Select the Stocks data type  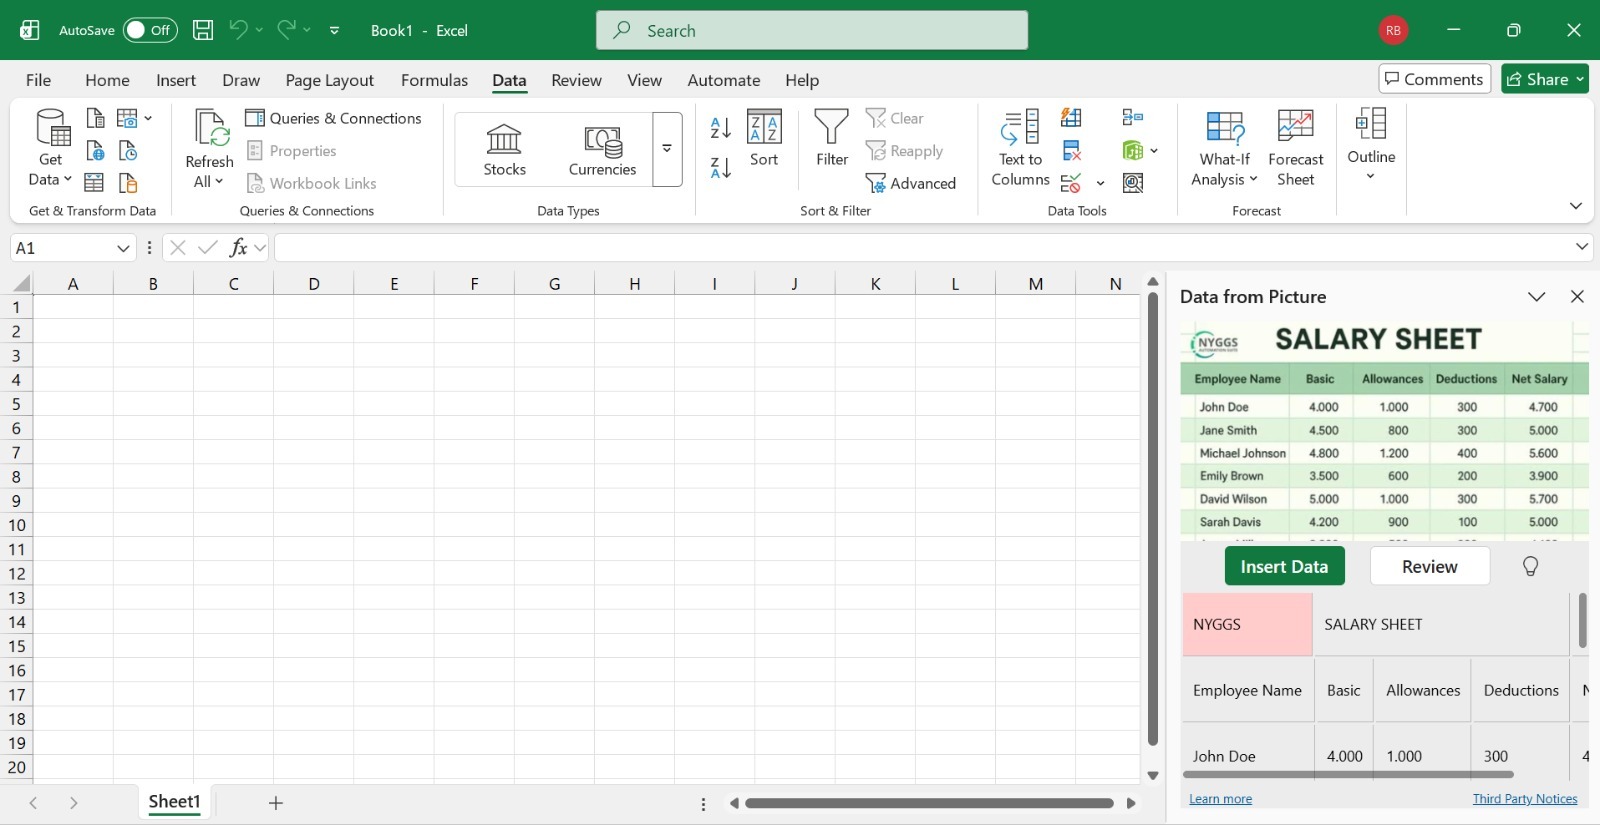click(504, 149)
